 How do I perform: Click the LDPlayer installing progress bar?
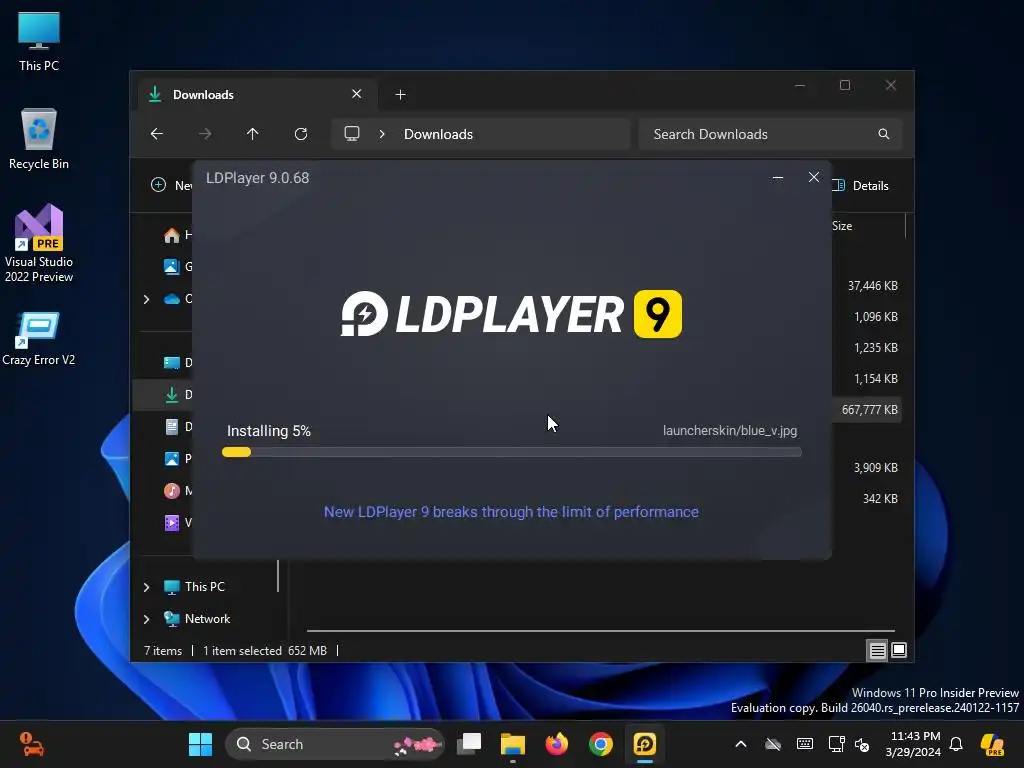tap(511, 452)
